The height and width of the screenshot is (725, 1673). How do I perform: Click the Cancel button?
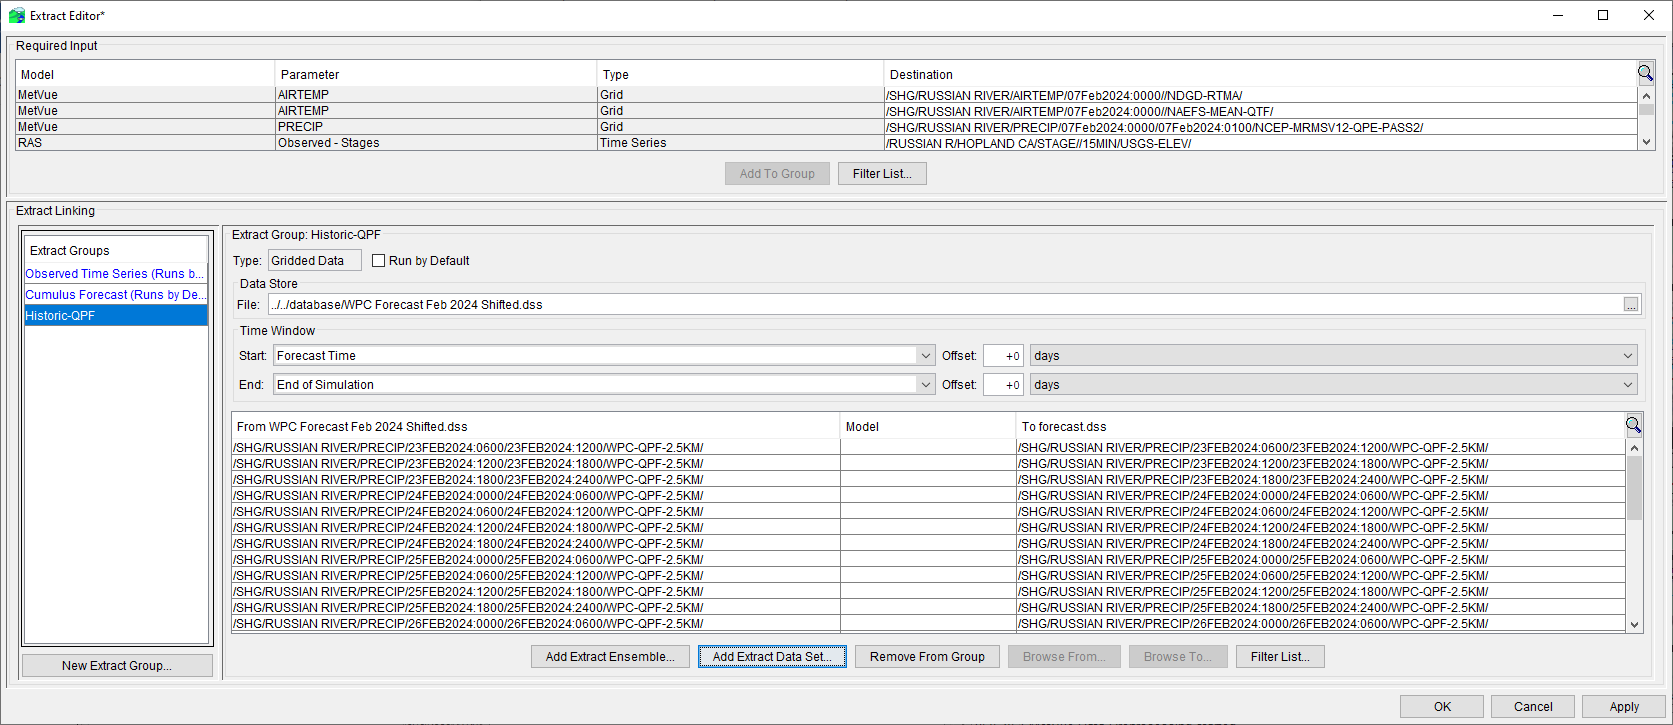point(1533,706)
